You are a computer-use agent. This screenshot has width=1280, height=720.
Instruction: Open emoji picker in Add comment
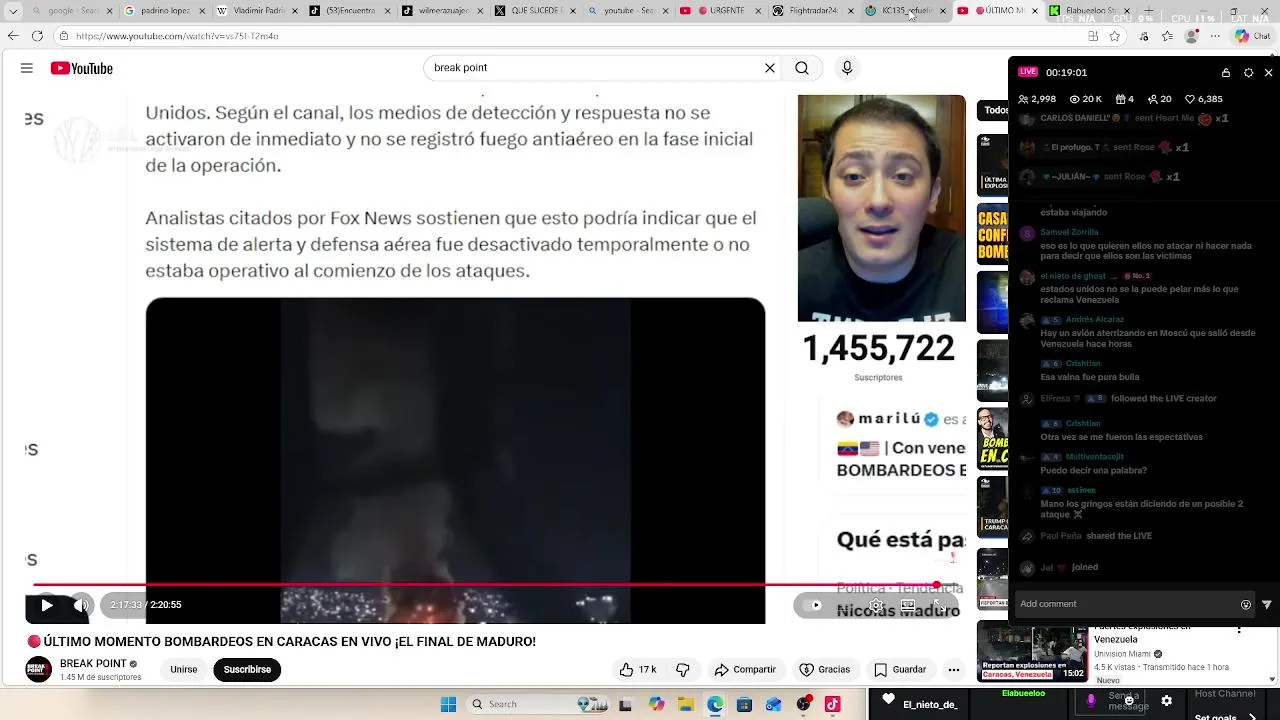click(x=1246, y=605)
